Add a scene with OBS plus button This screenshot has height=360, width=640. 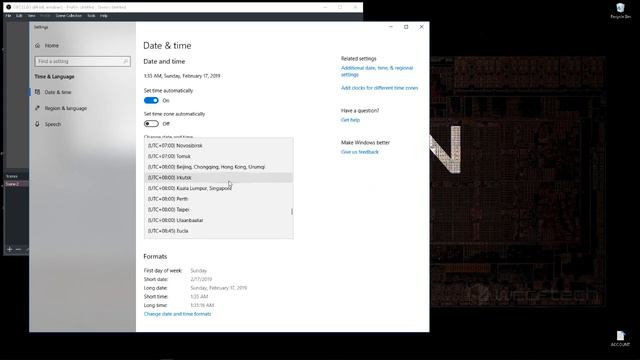[10, 249]
